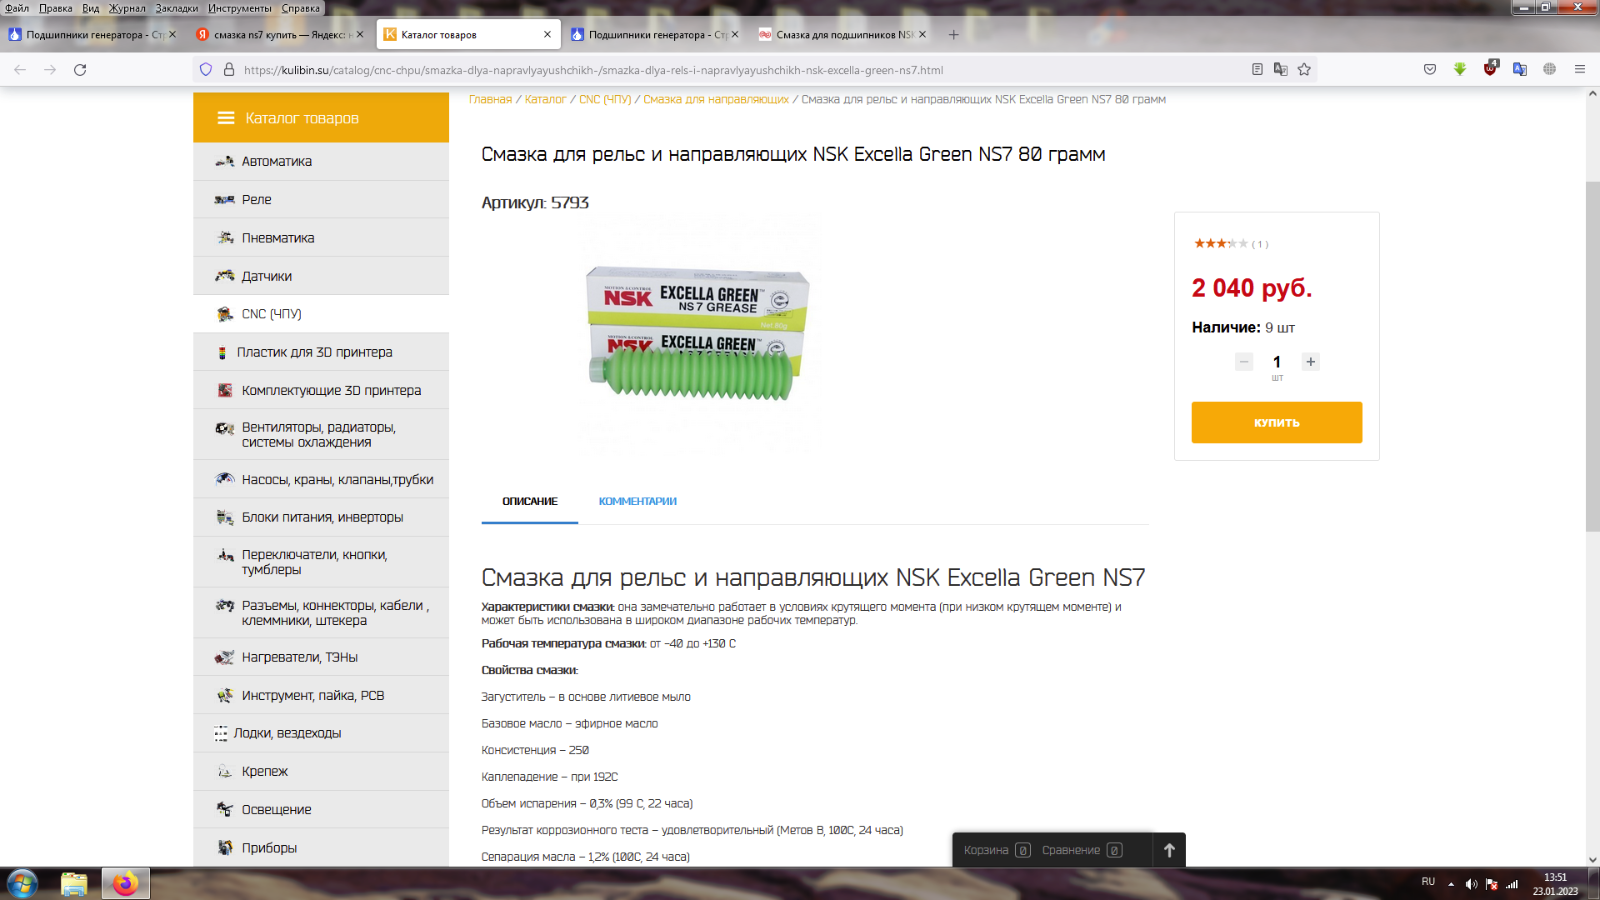Open Вентиляторы, радиаторы, системы охлаждения category
The image size is (1600, 900).
[x=321, y=435]
